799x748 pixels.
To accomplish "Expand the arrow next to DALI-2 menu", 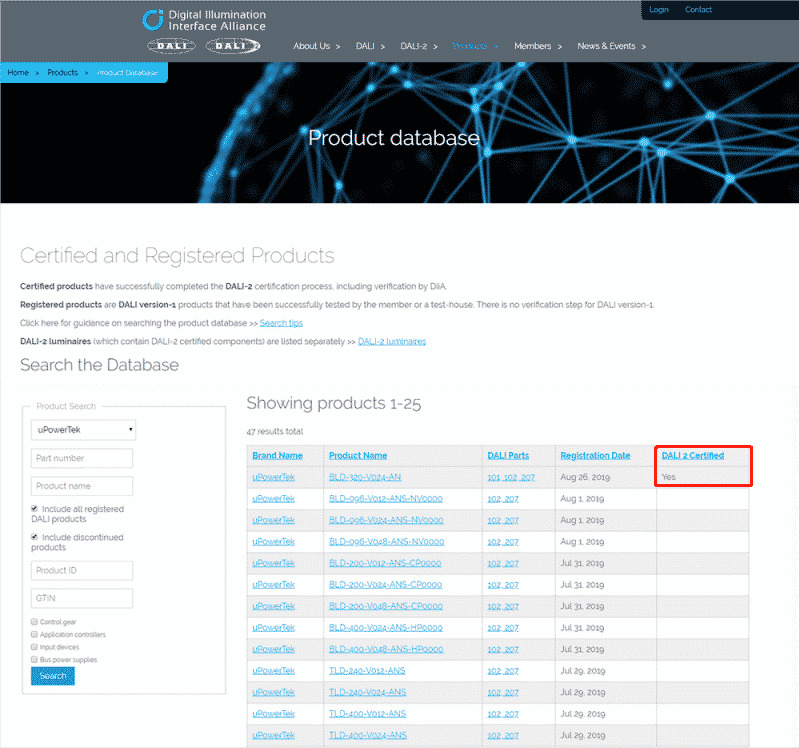I will (435, 46).
